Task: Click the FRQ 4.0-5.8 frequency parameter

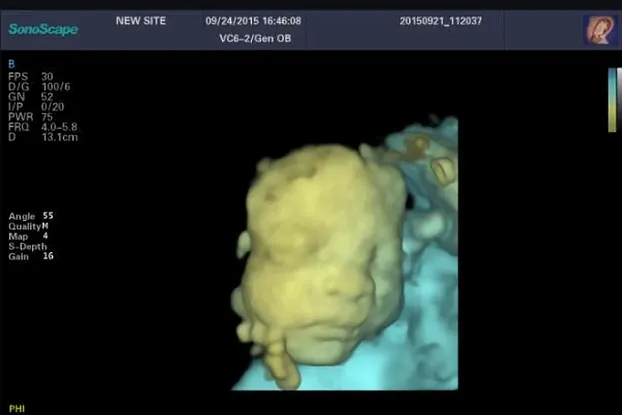Action: (x=42, y=128)
